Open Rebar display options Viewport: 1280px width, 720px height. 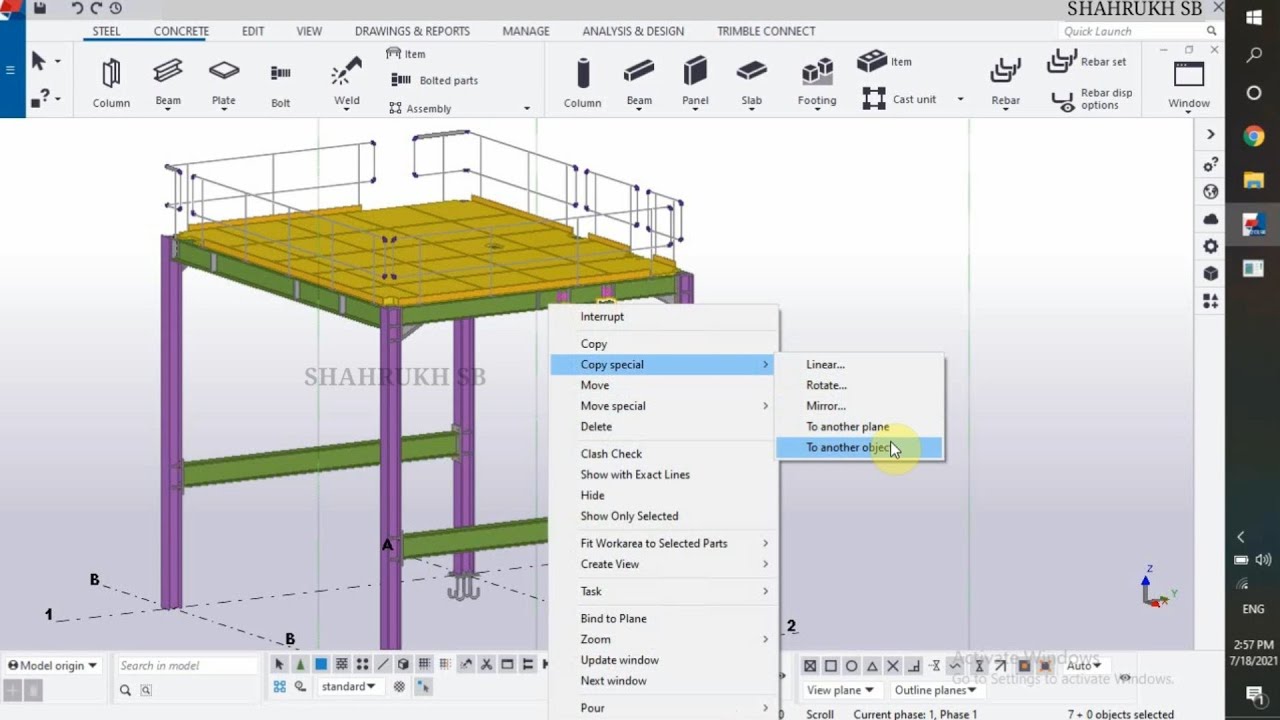[x=1092, y=99]
